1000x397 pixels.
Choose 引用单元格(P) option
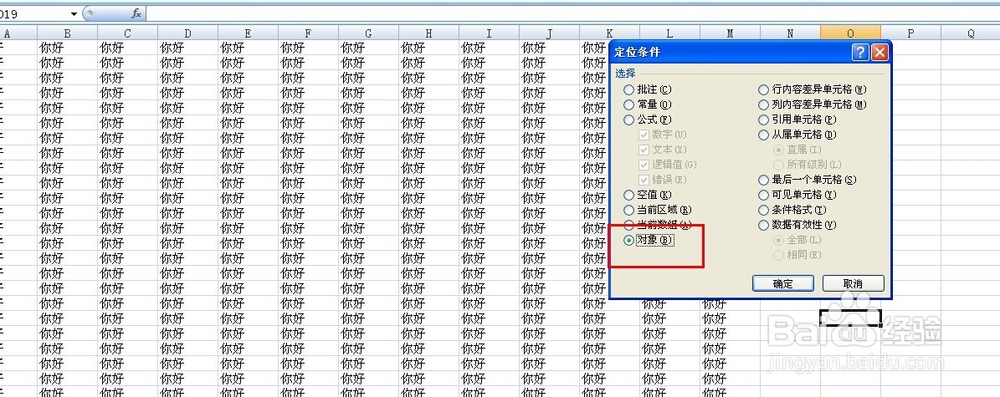pyautogui.click(x=797, y=120)
